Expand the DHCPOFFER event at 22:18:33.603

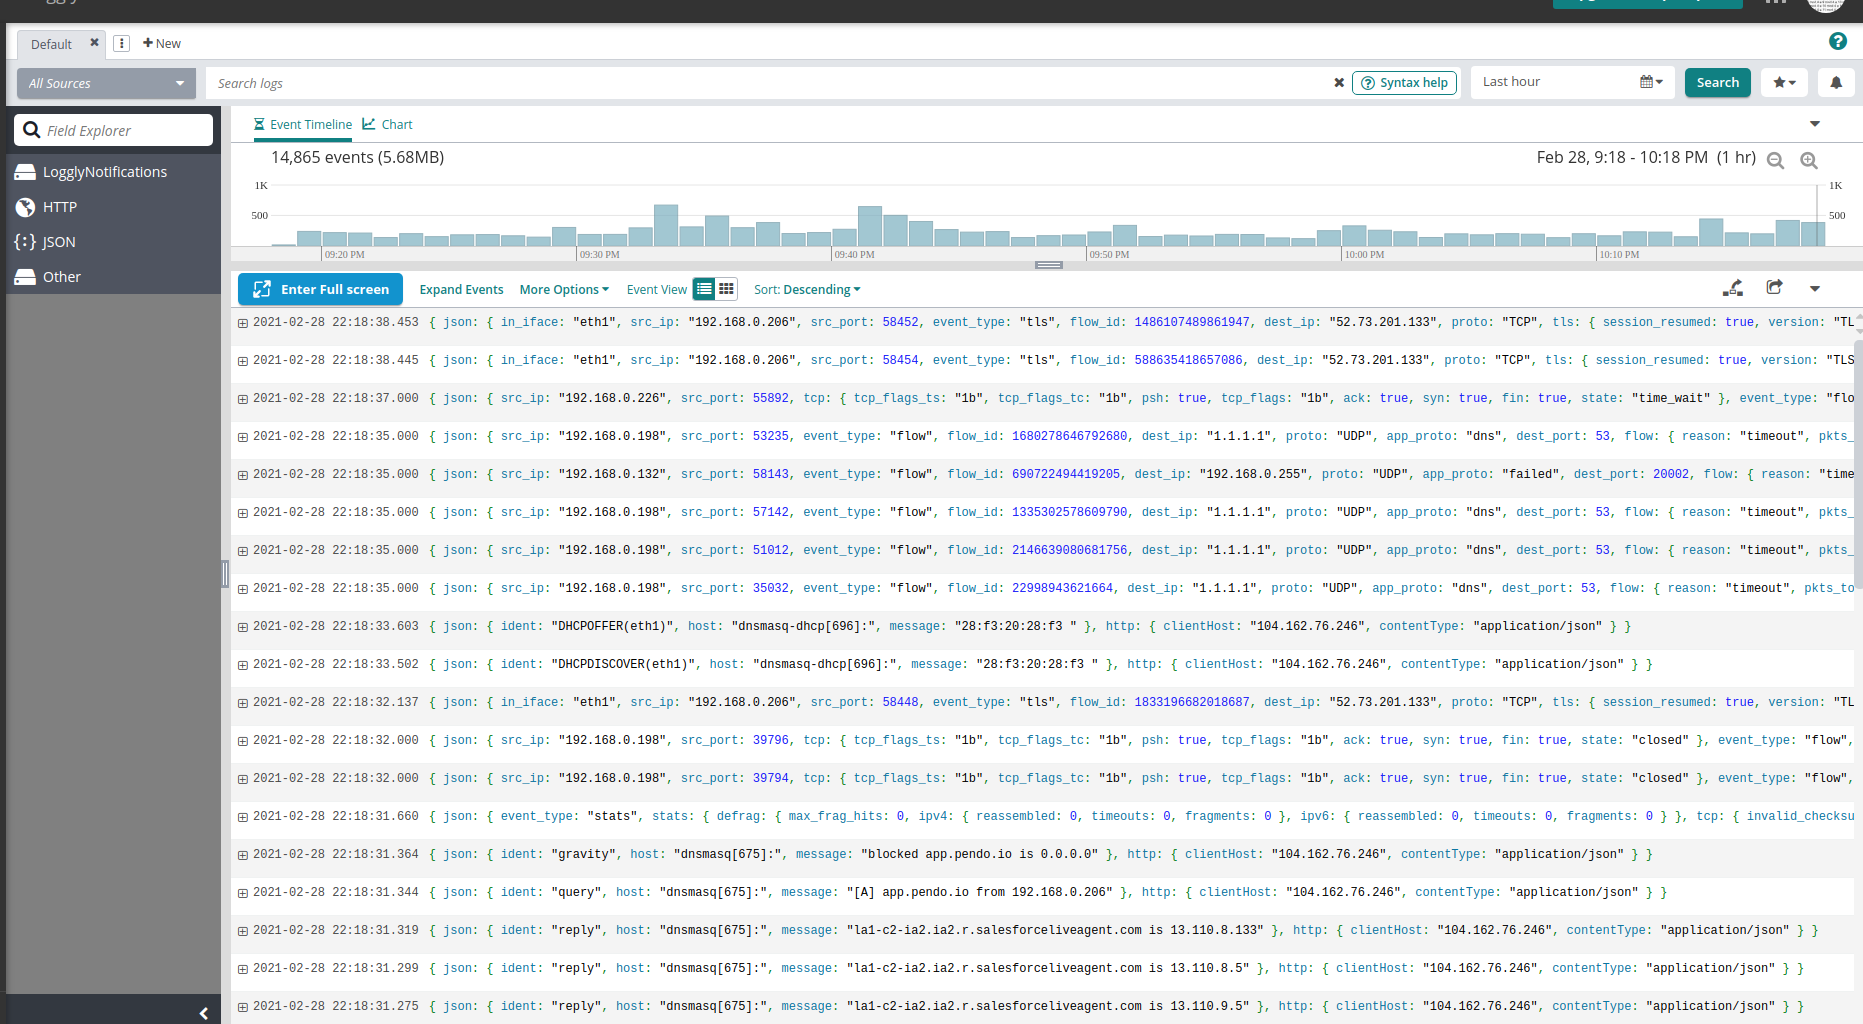click(x=243, y=627)
